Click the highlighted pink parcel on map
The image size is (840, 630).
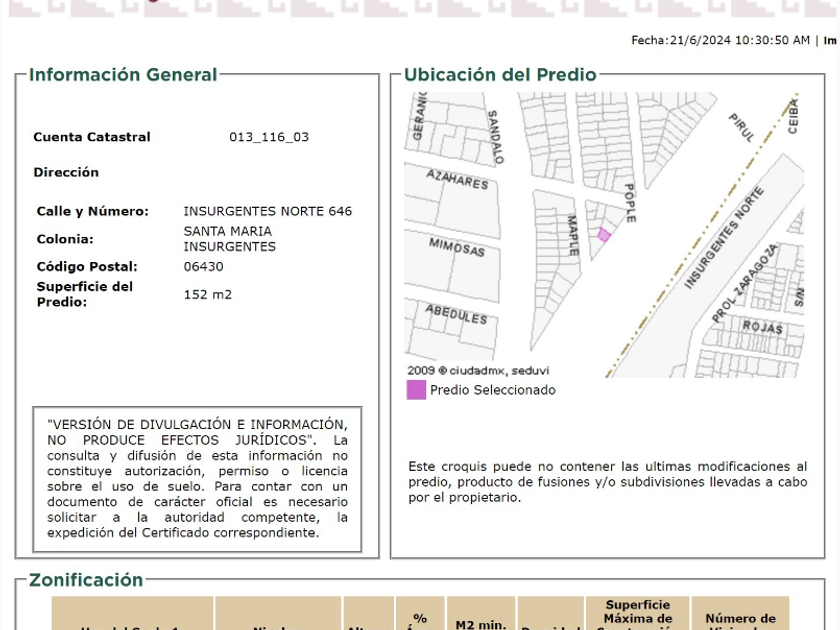pyautogui.click(x=604, y=235)
